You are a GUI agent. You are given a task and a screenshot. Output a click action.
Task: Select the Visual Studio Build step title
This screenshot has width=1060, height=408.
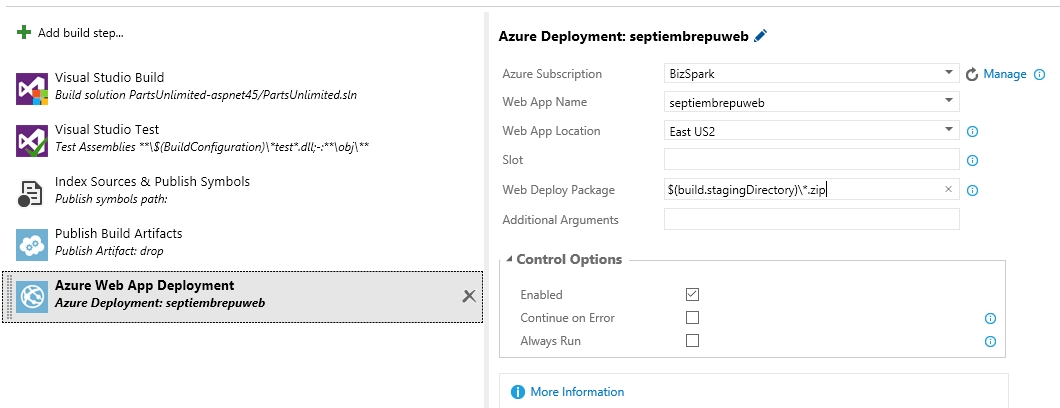(110, 78)
